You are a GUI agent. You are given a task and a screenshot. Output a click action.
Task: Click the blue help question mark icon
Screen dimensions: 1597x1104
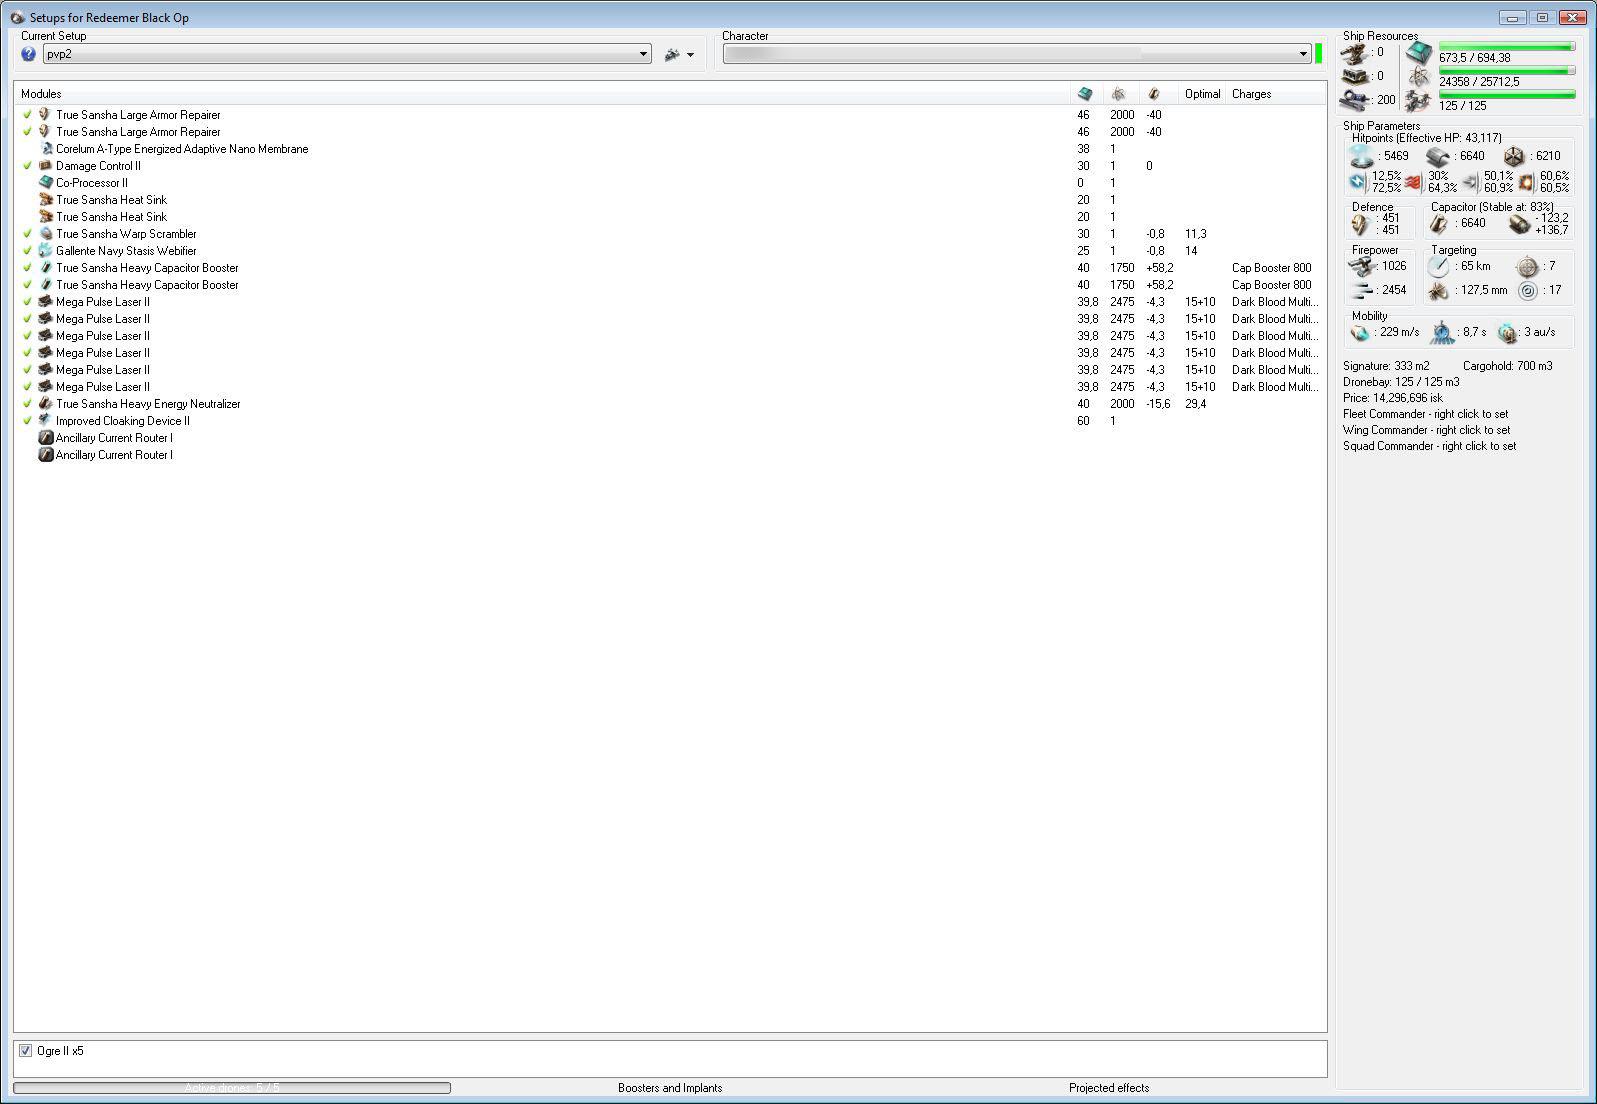coord(28,54)
